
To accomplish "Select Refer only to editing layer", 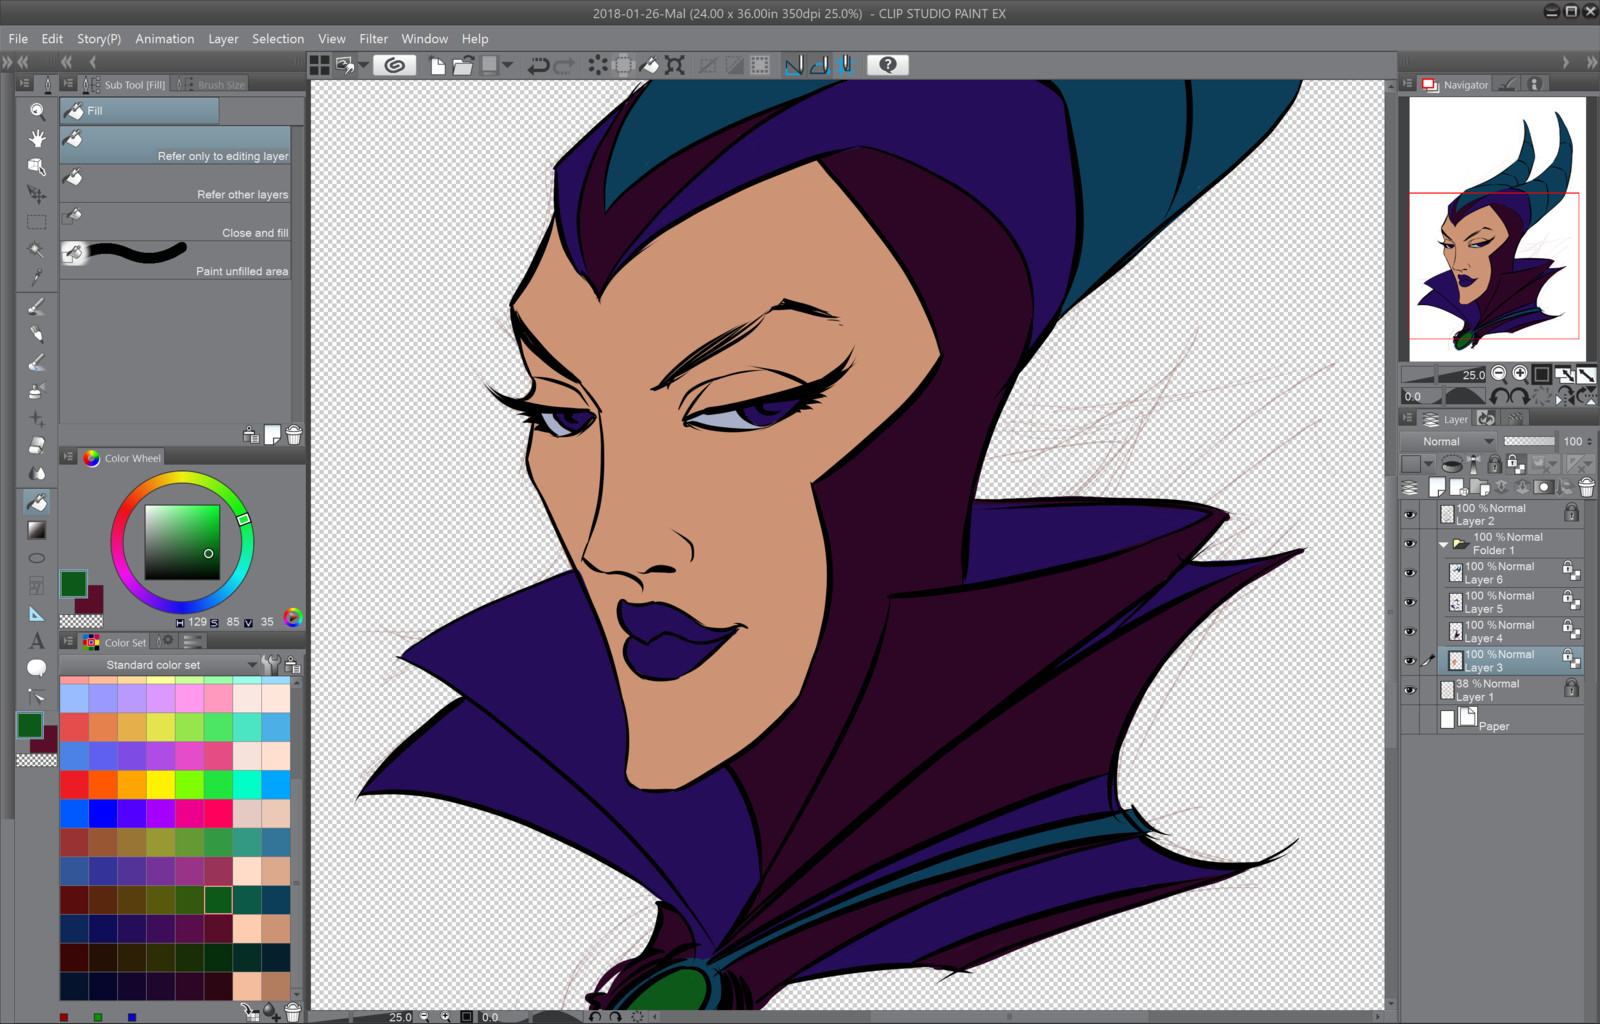I will pos(175,146).
